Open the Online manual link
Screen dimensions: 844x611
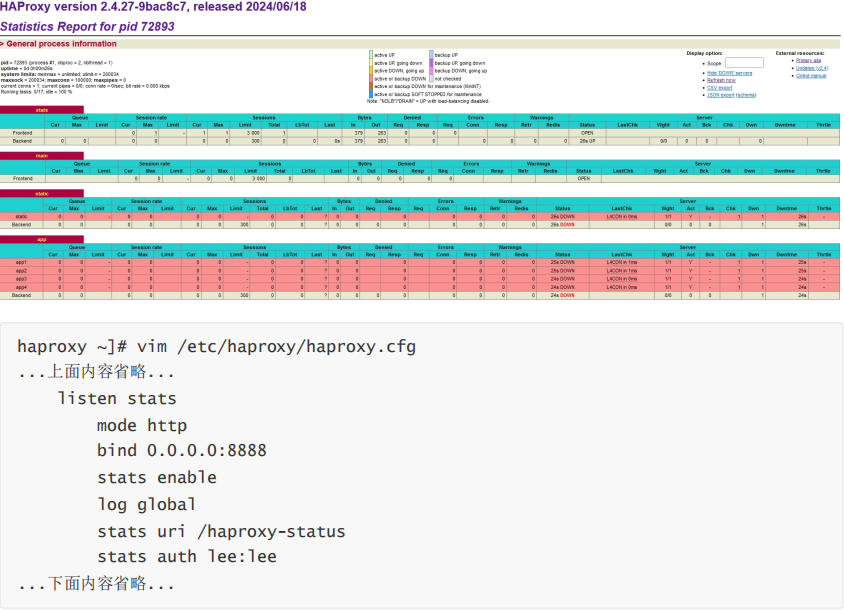pos(811,76)
